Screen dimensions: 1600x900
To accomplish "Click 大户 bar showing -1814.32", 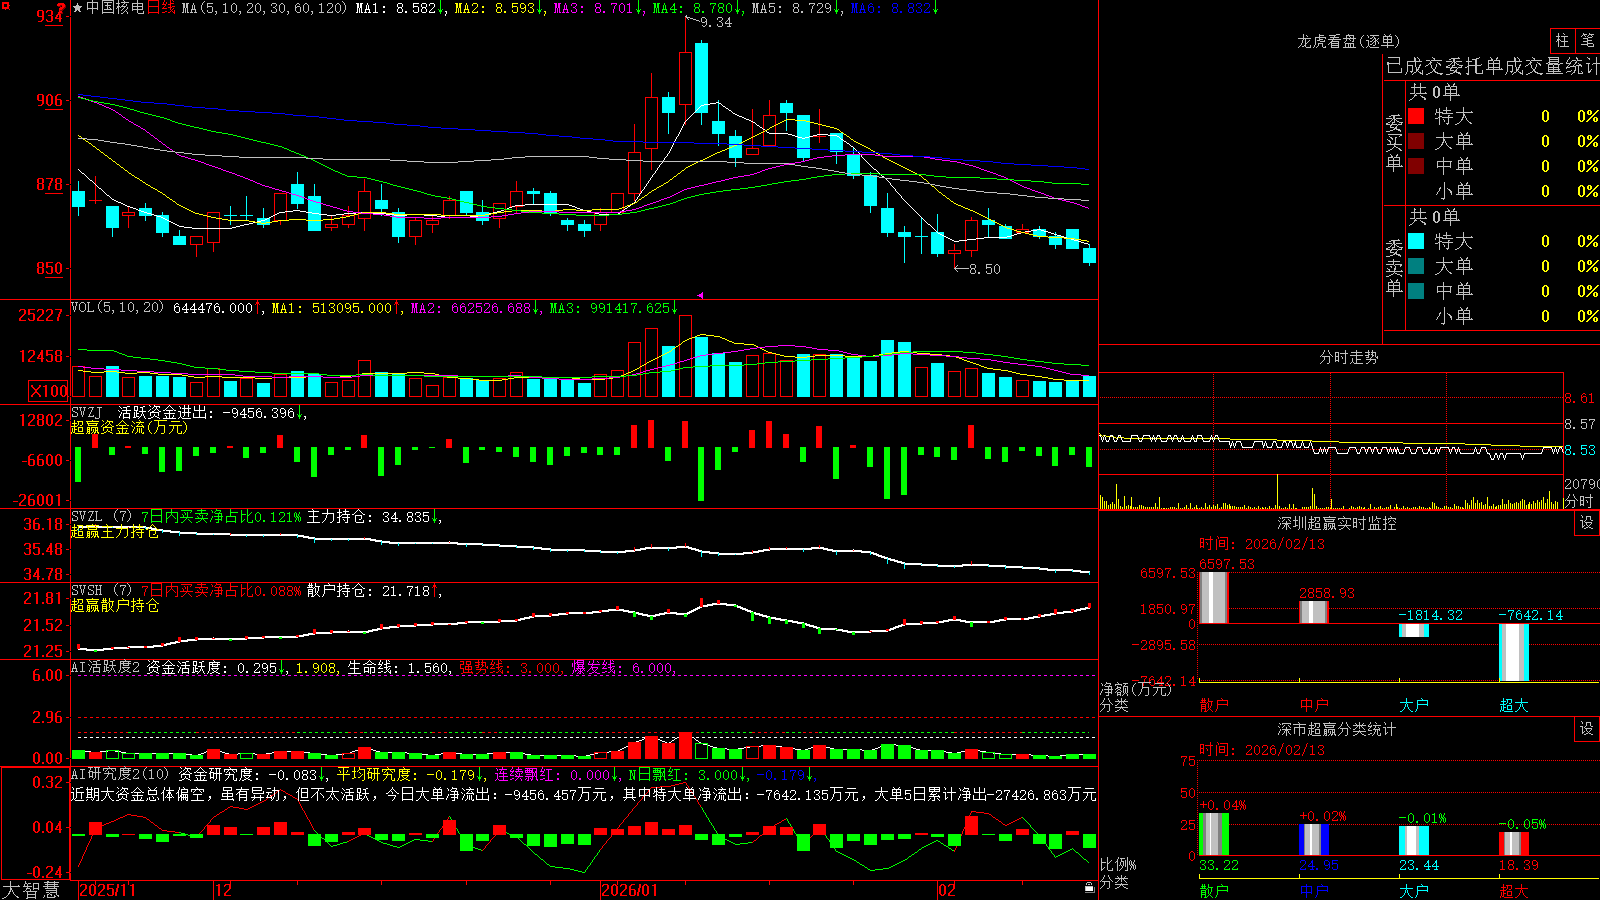I will pos(1413,630).
